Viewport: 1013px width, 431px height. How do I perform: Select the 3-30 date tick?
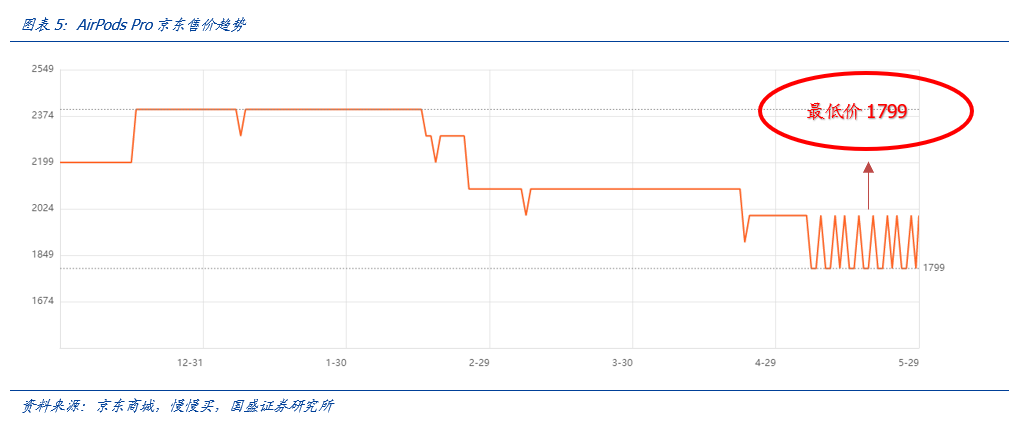[x=622, y=363]
